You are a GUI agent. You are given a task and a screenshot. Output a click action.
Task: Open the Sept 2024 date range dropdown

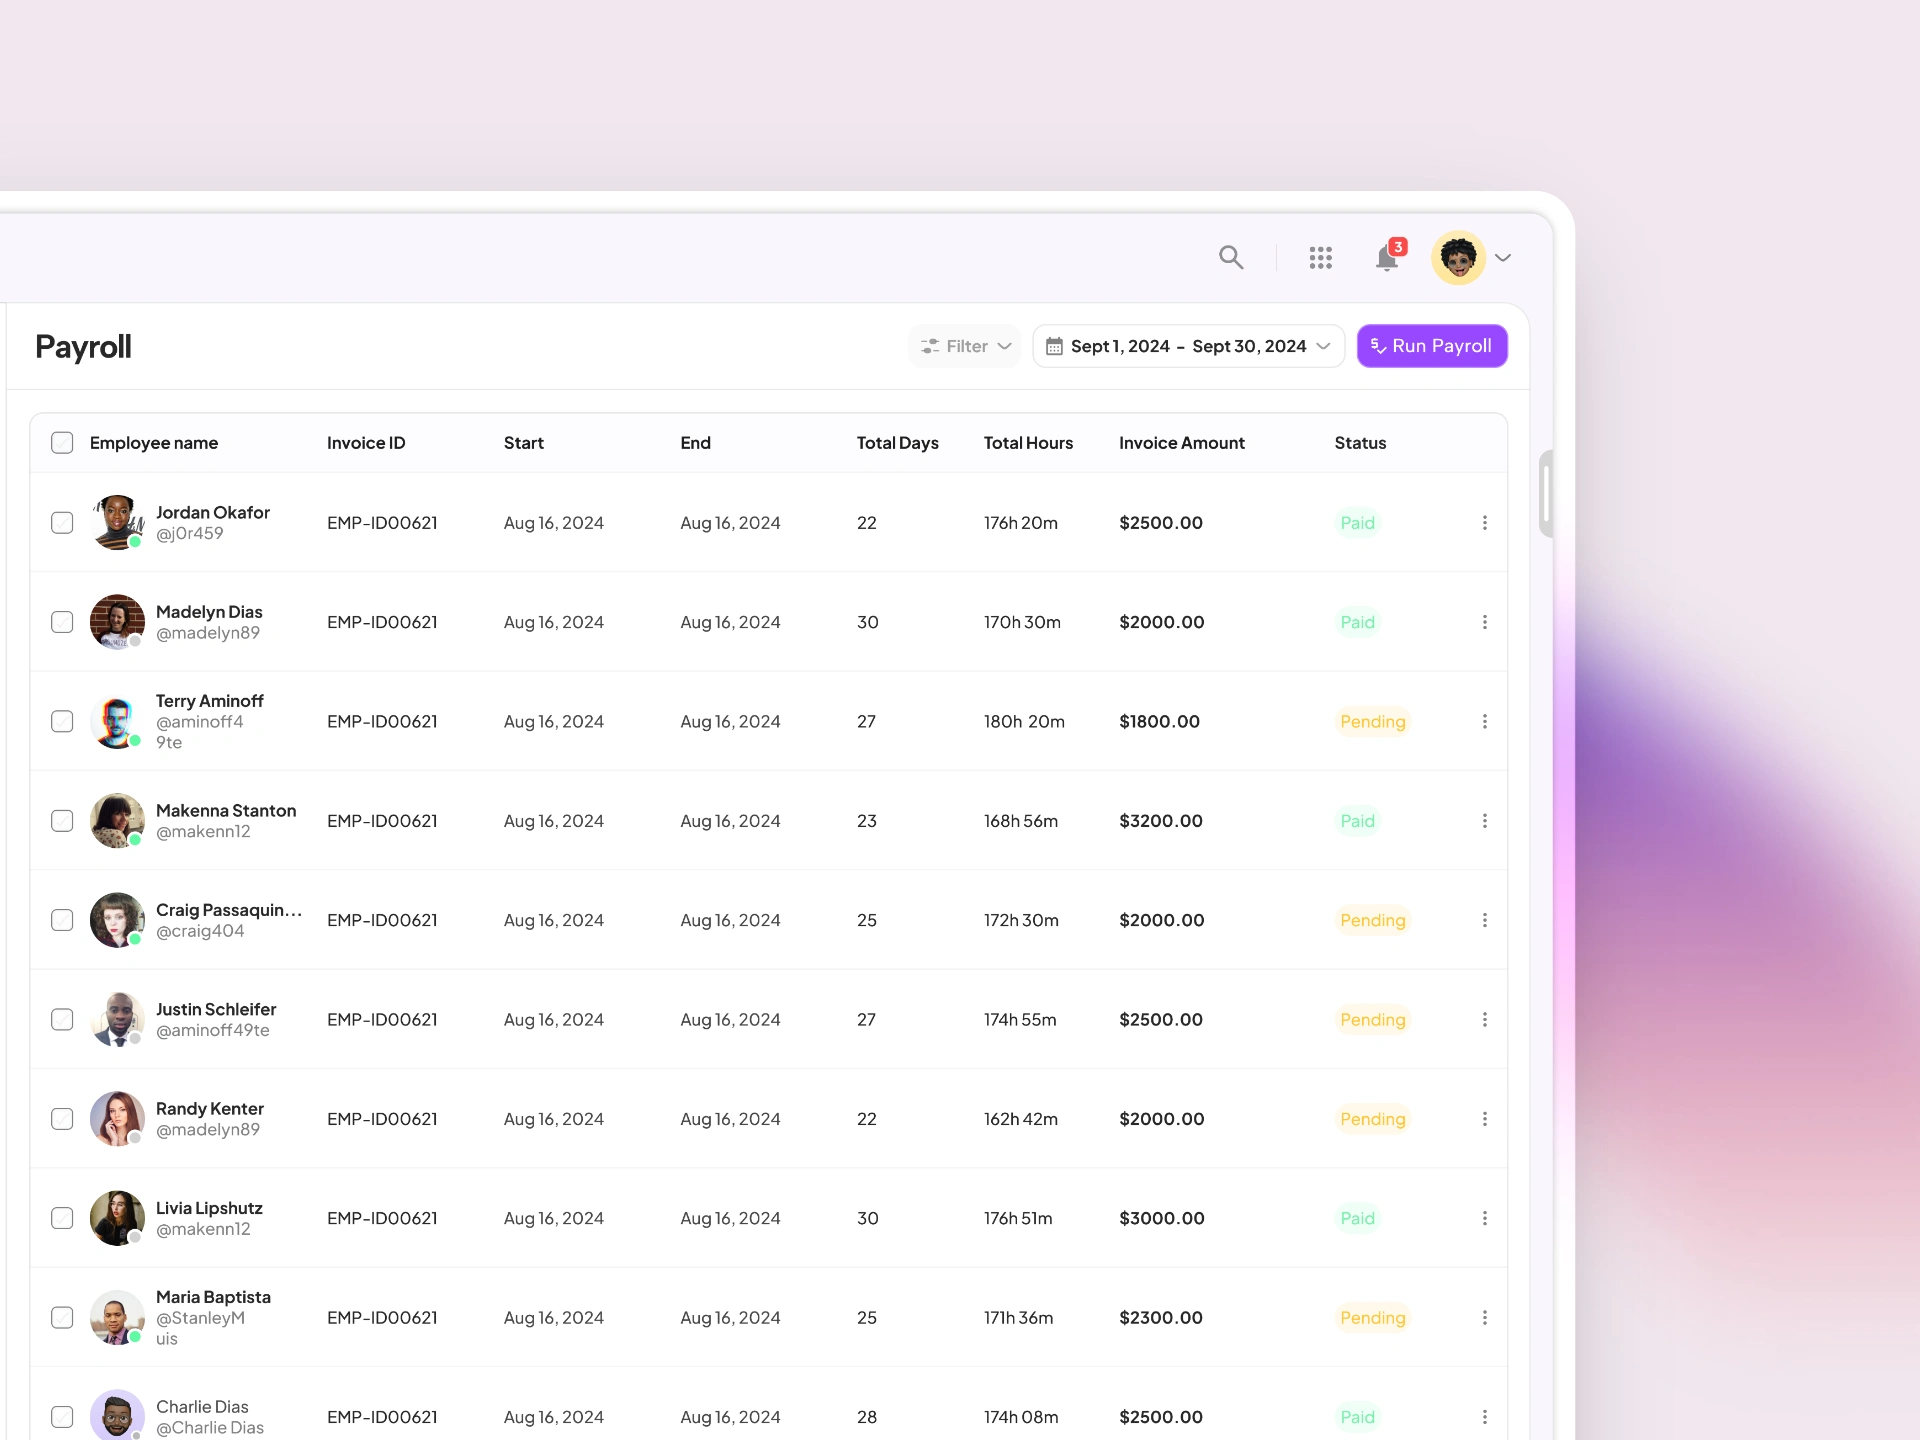[x=1188, y=346]
